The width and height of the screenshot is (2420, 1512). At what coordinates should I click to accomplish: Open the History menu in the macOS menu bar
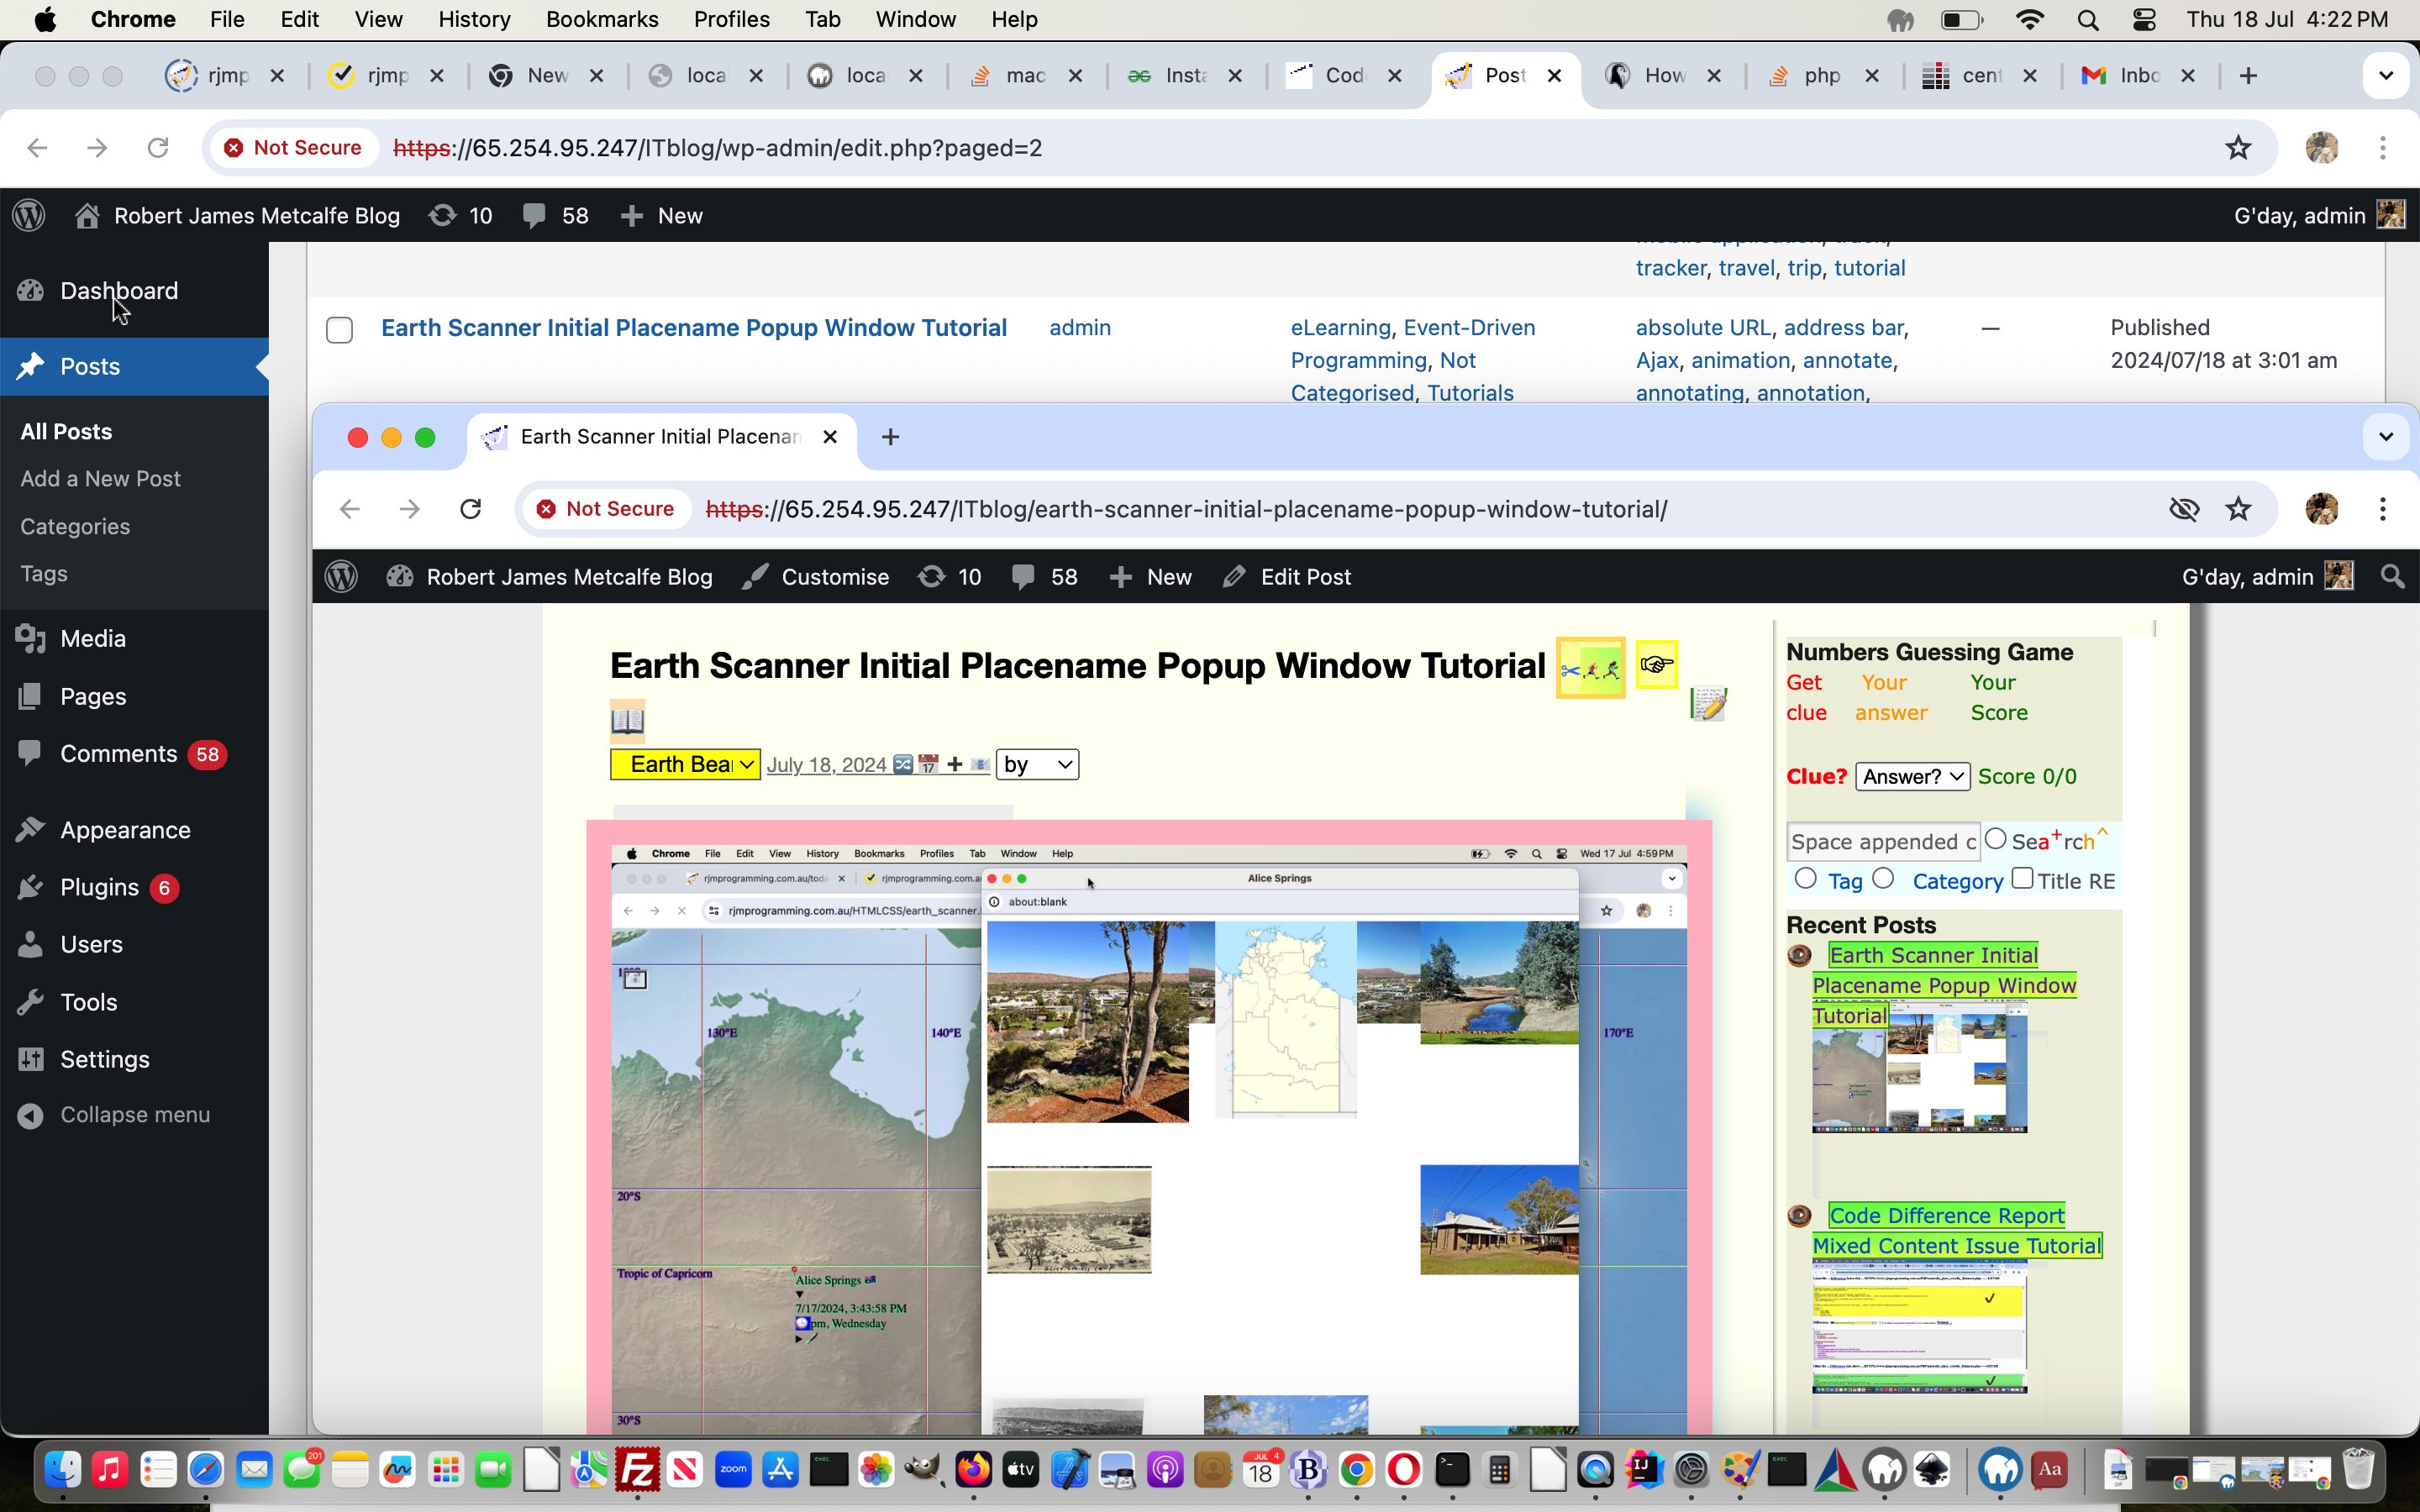[x=474, y=19]
